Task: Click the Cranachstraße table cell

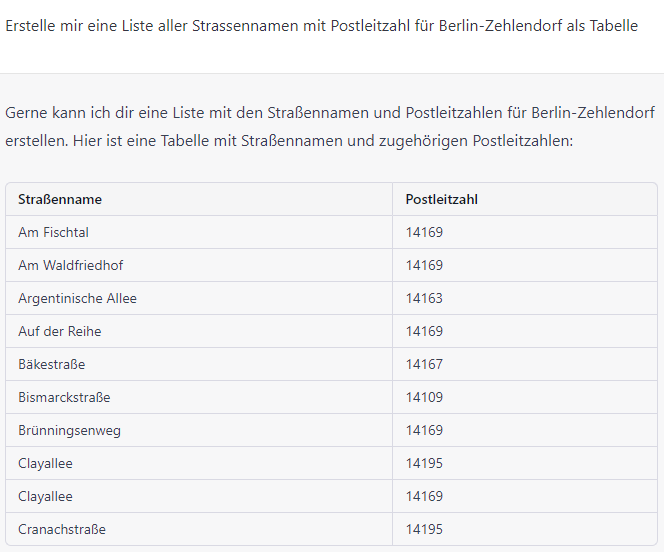Action: (62, 529)
